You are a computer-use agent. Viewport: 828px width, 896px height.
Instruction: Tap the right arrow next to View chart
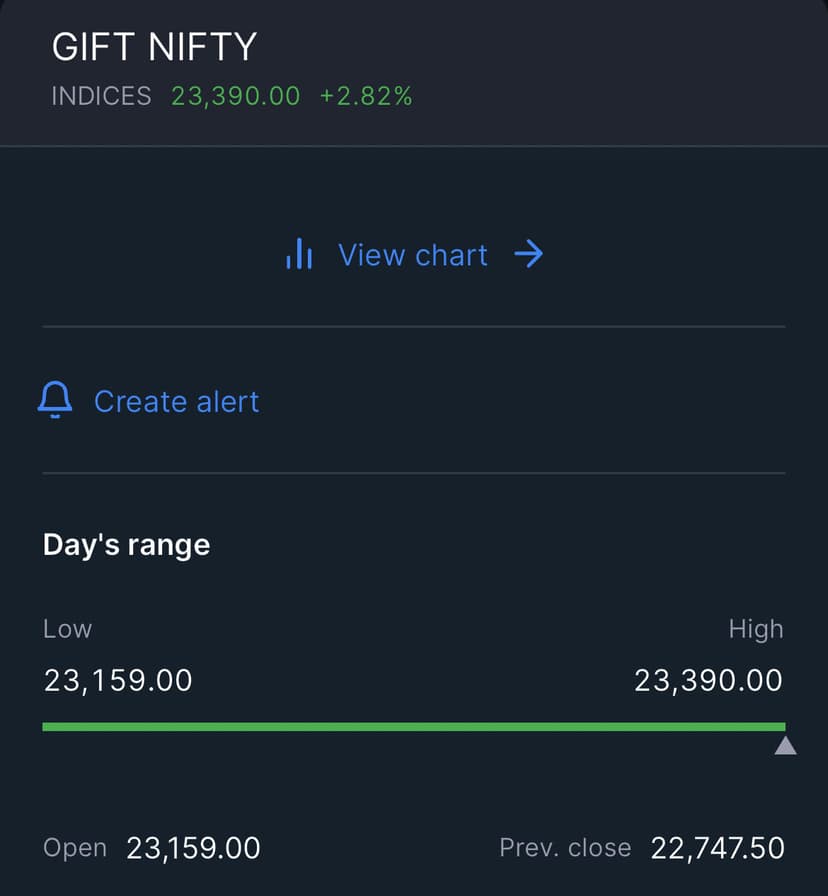[528, 255]
